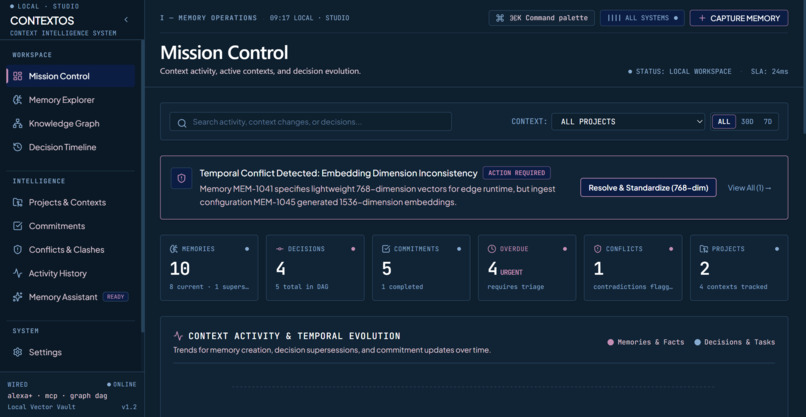Open the ALL PROJECTS context dropdown
This screenshot has height=417, width=806.
[x=628, y=122]
